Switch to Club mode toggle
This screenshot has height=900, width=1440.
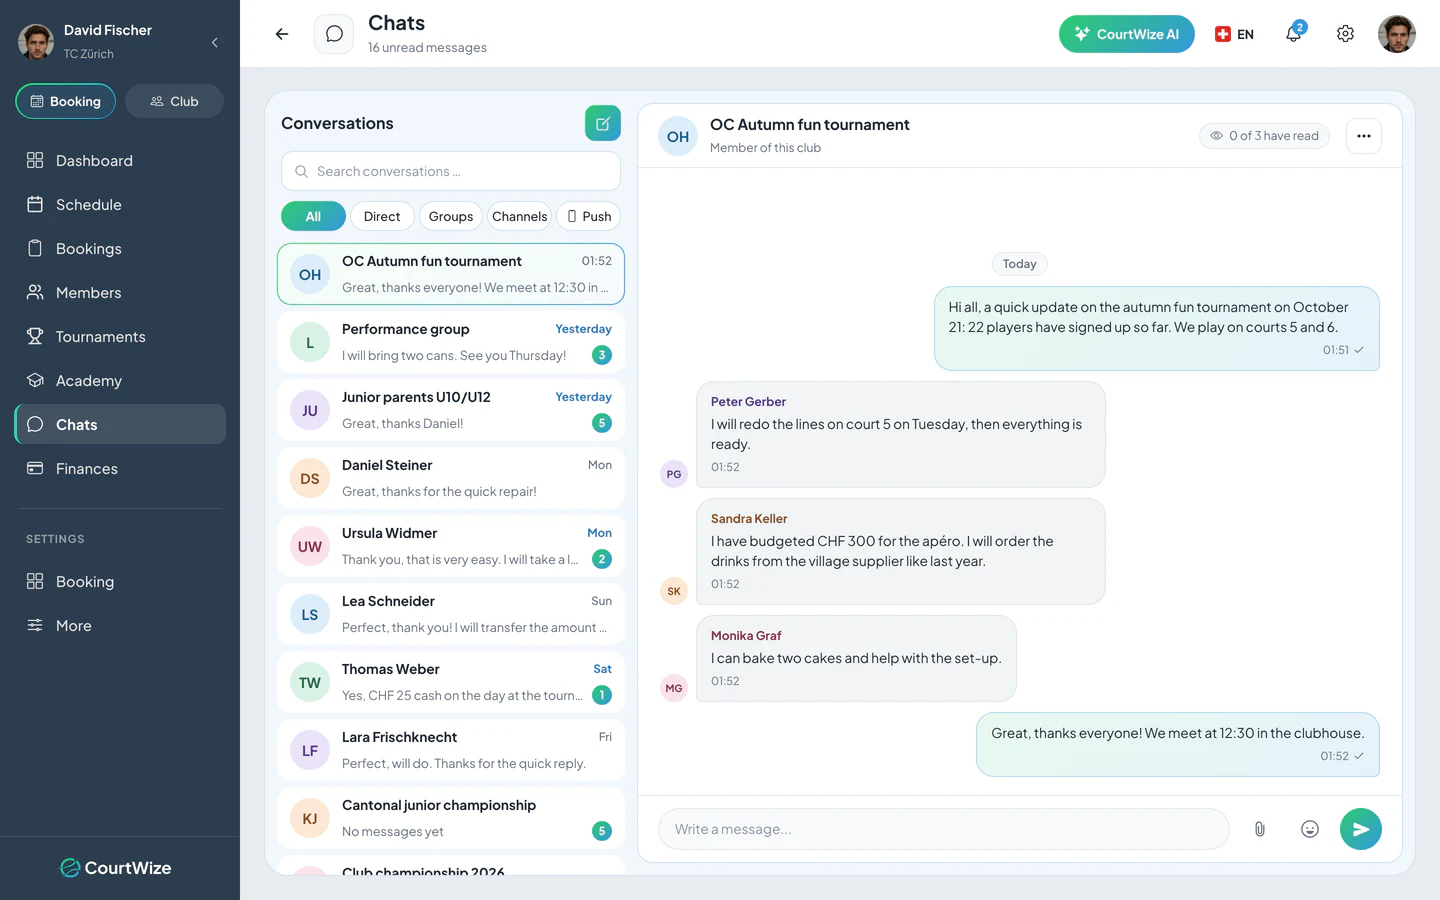click(174, 101)
